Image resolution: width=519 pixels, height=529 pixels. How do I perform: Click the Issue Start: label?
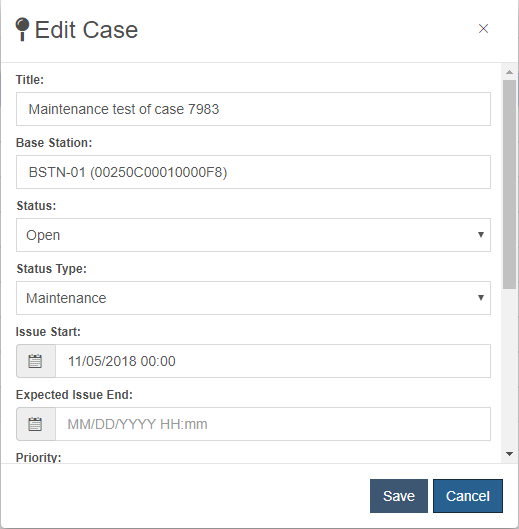[48, 332]
